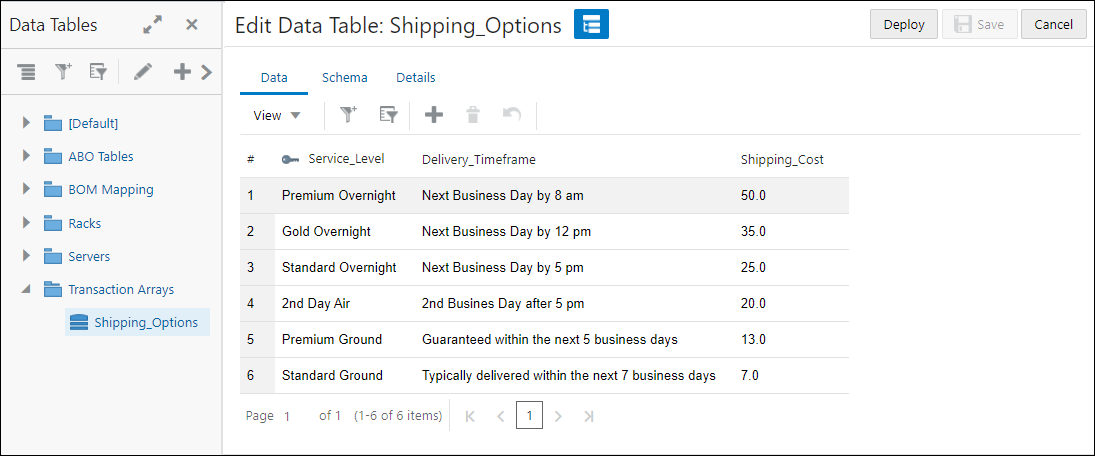Viewport: 1095px width, 456px height.
Task: Open the View dropdown menu
Action: point(277,115)
